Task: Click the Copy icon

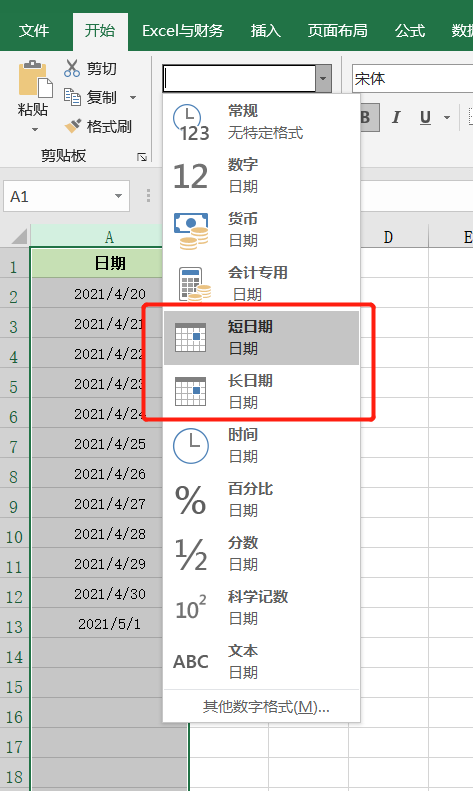Action: tap(72, 96)
